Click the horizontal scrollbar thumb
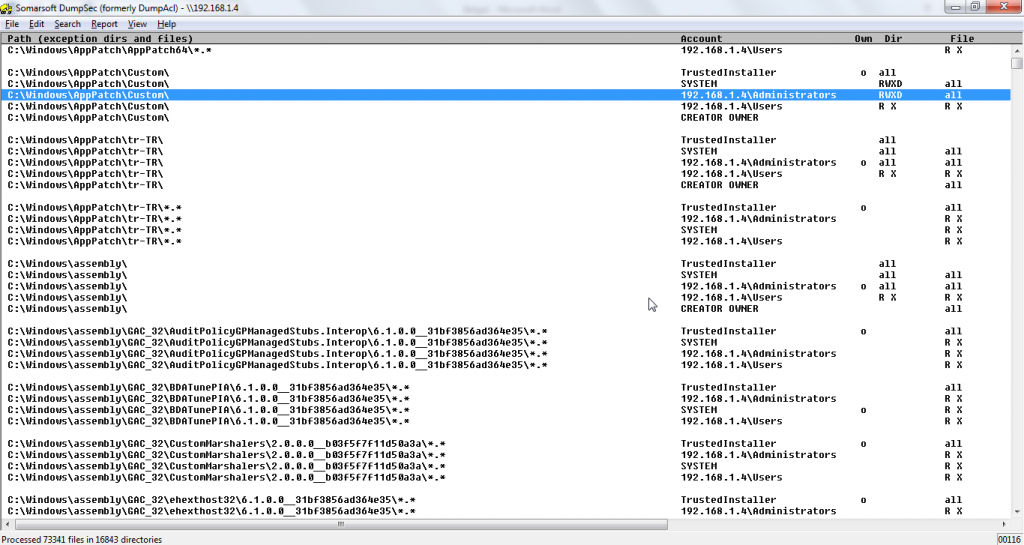 pos(339,523)
